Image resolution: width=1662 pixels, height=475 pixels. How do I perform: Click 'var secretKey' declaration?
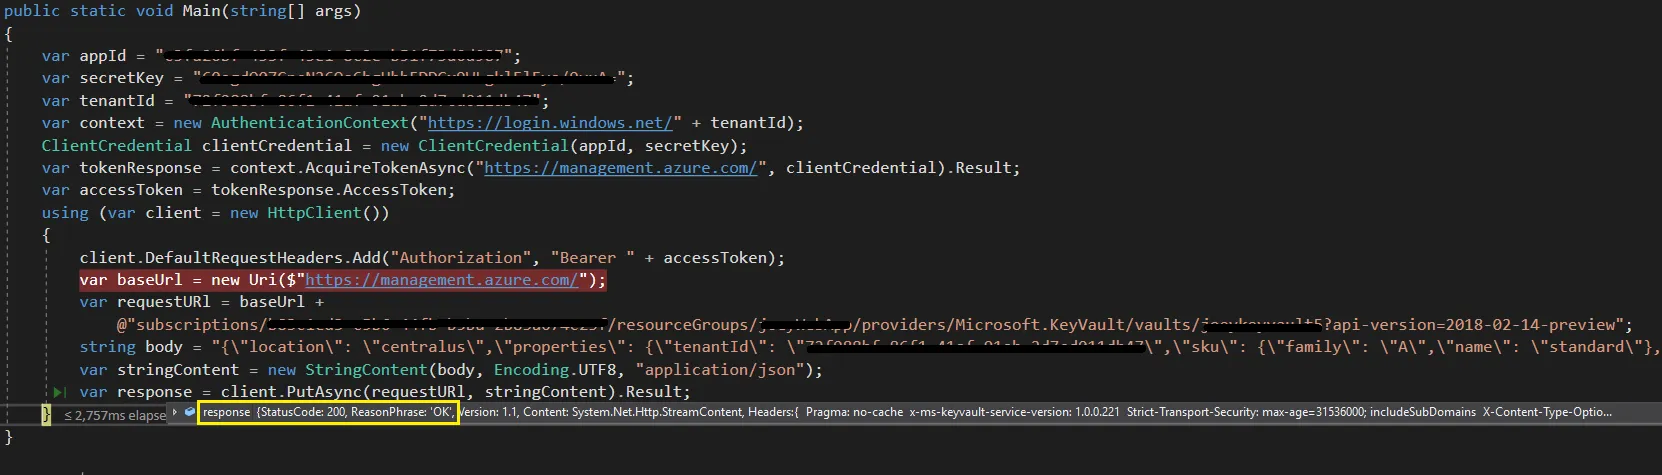(103, 78)
